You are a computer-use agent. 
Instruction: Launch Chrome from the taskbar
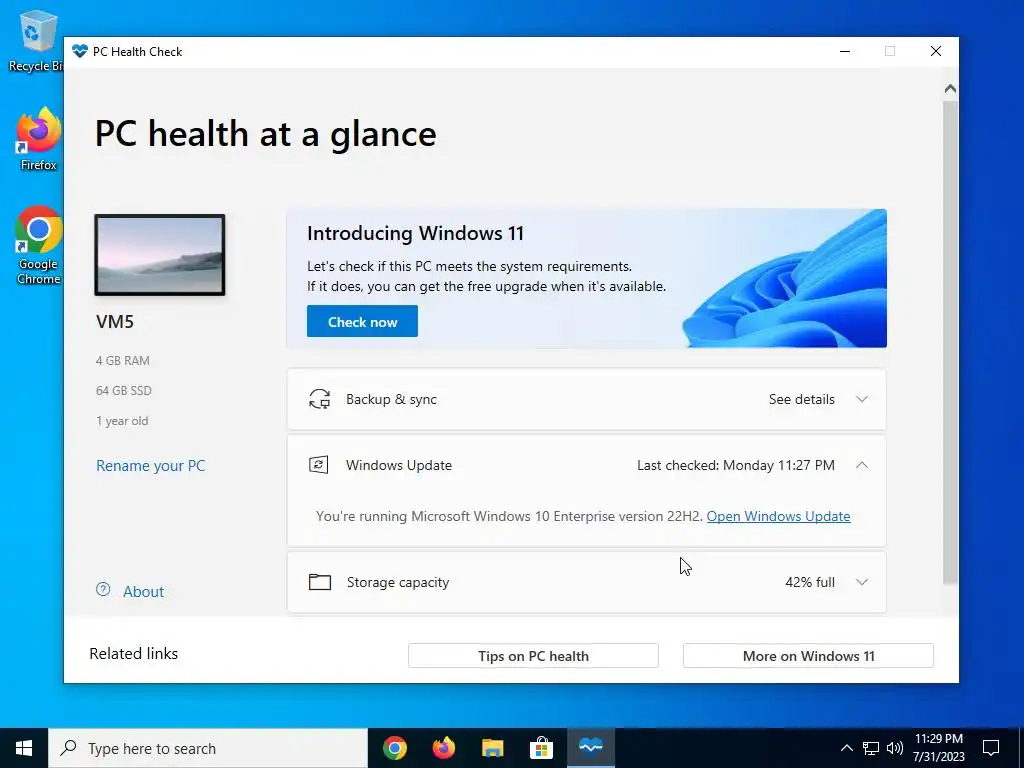[394, 748]
